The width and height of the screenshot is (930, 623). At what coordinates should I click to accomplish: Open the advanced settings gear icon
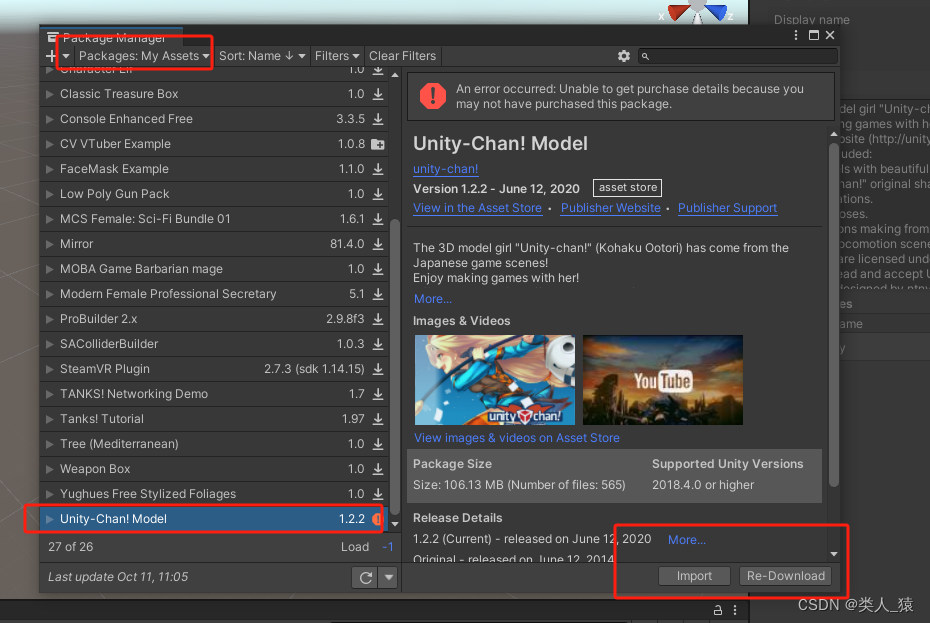[624, 56]
